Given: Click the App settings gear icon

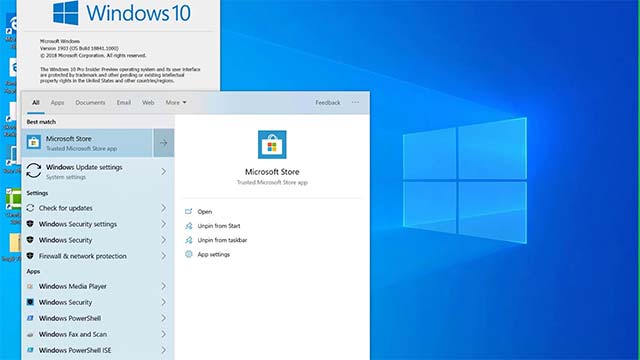Looking at the screenshot, I should [x=189, y=254].
